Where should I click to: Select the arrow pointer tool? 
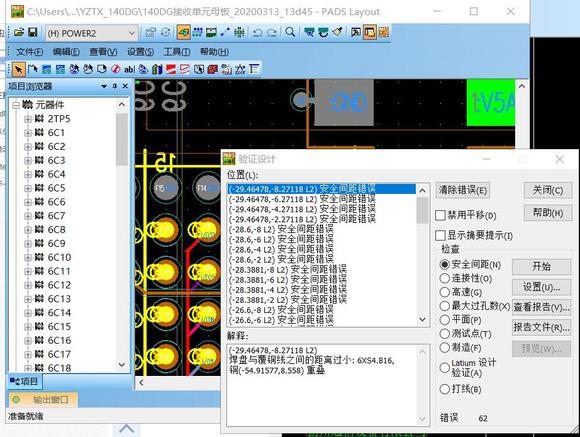pyautogui.click(x=18, y=69)
